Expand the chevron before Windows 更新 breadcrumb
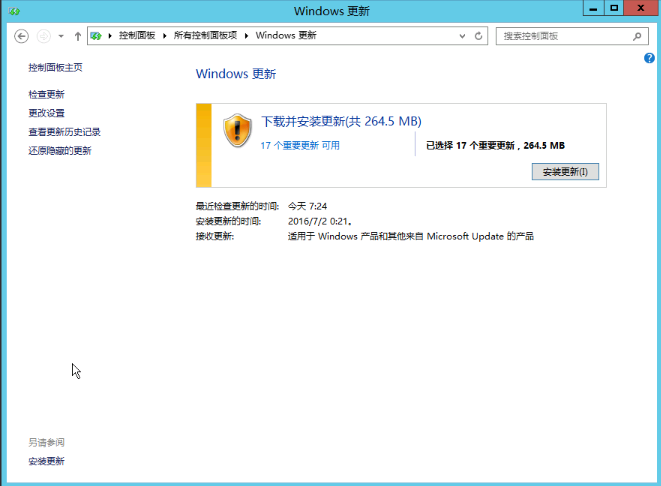 (247, 36)
